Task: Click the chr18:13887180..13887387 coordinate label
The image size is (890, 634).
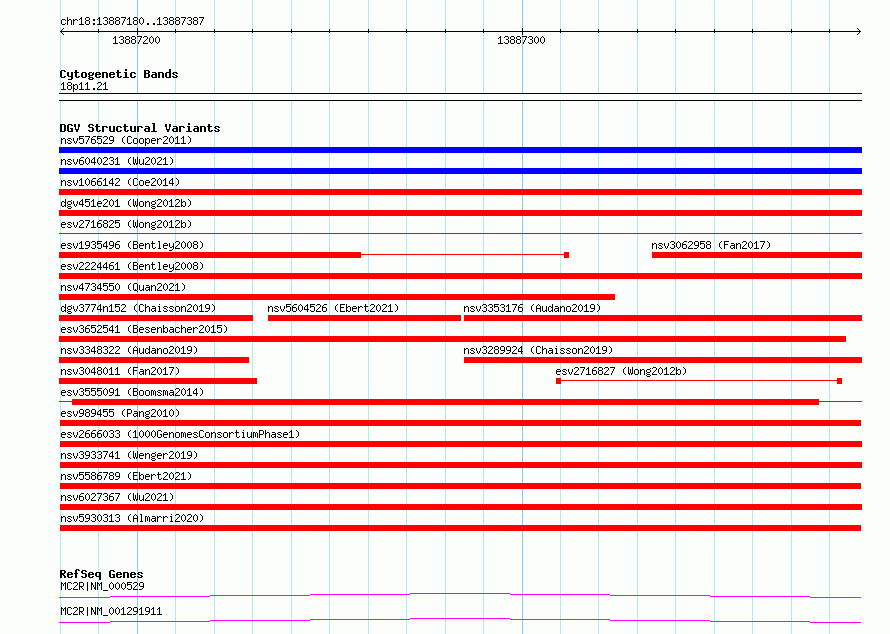Action: [x=132, y=21]
